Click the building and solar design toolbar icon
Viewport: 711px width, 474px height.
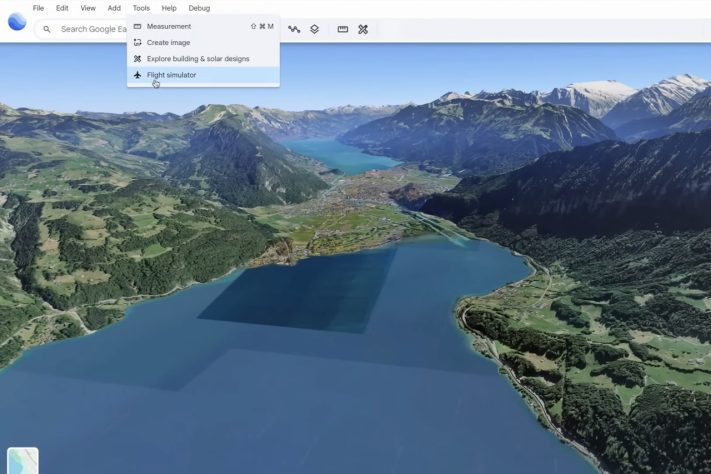[363, 29]
